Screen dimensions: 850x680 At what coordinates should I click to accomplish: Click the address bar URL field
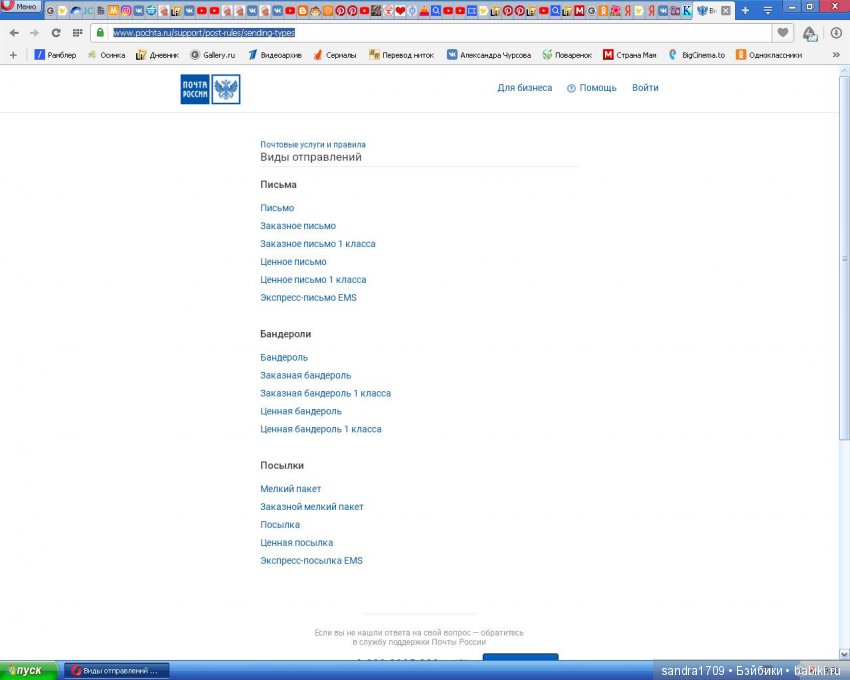point(400,32)
